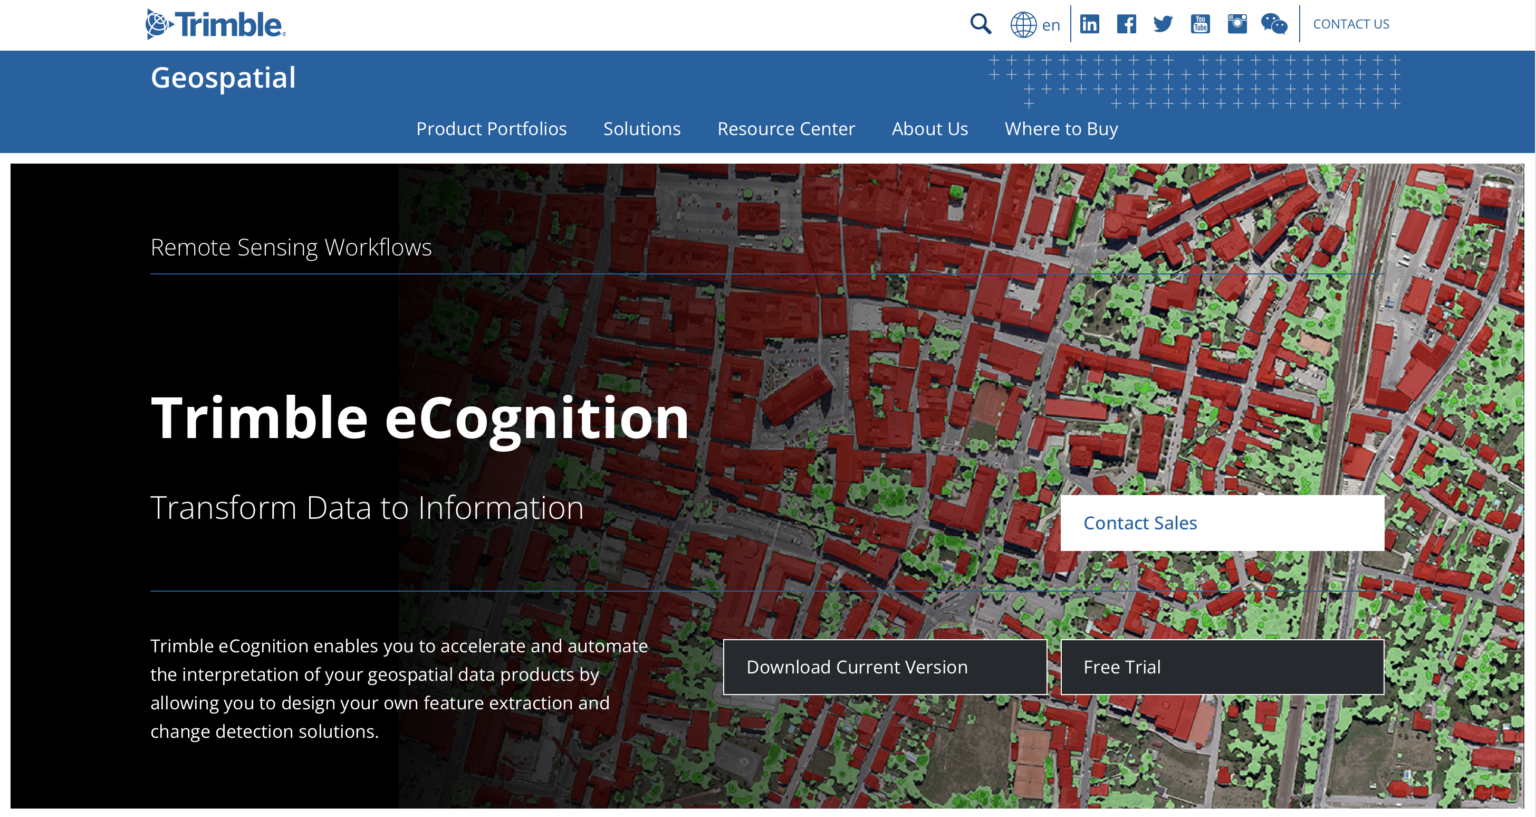This screenshot has width=1536, height=817.
Task: Click the language globe icon
Action: click(x=1021, y=23)
